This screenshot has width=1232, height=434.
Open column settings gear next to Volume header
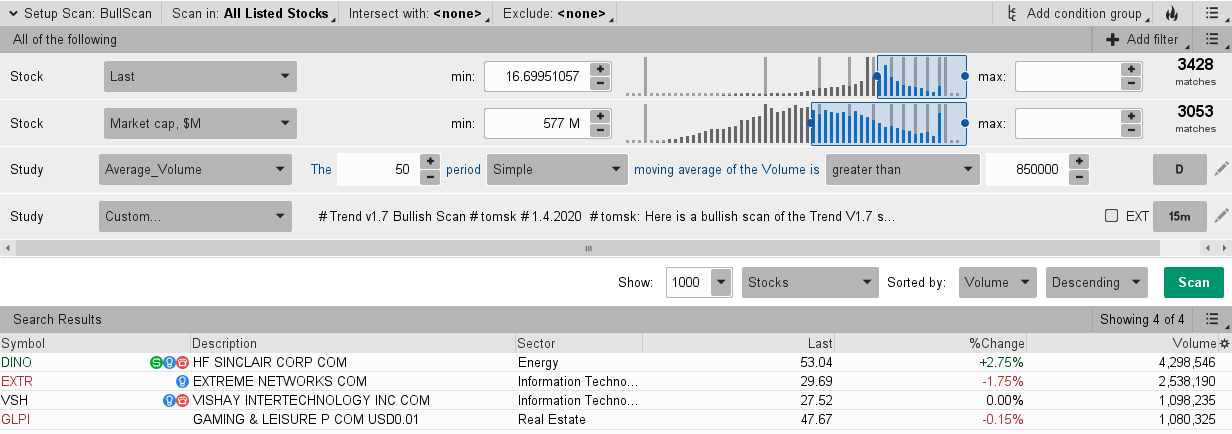[1224, 343]
